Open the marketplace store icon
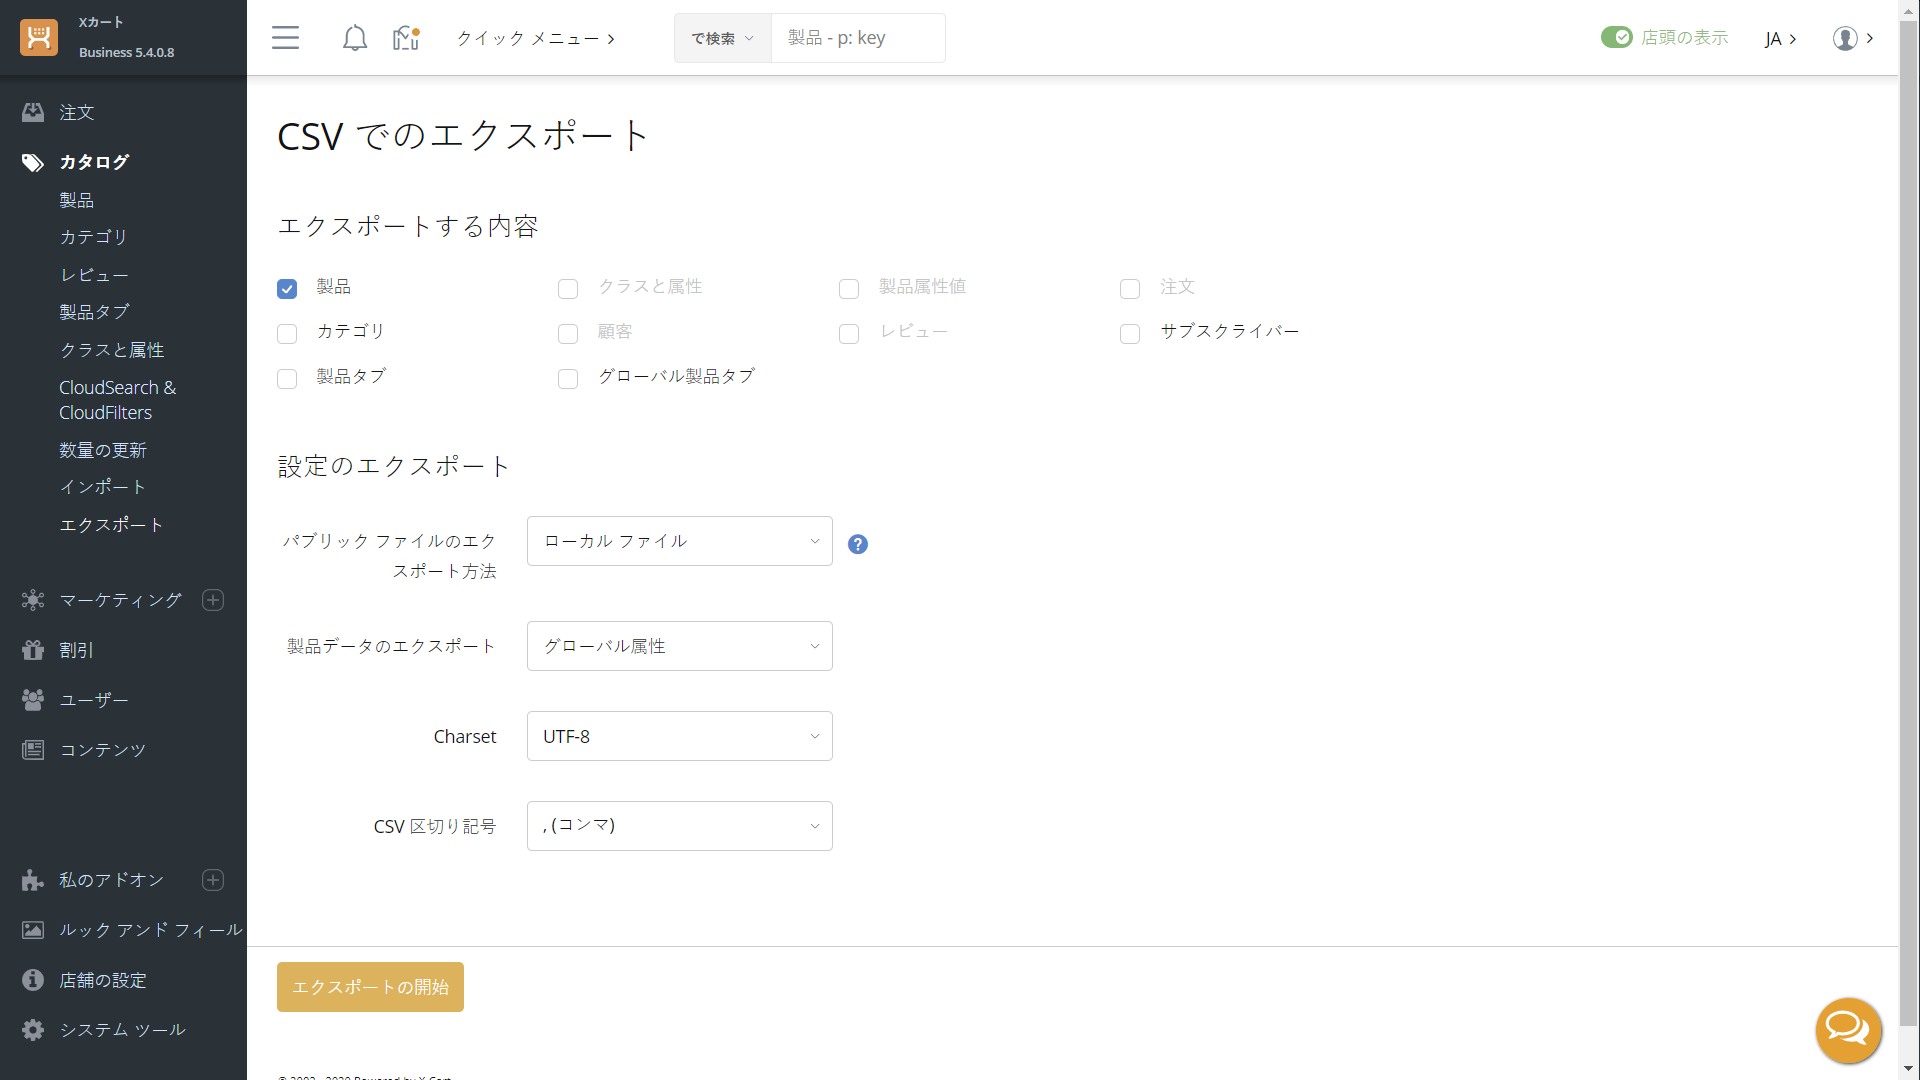This screenshot has height=1080, width=1920. point(405,38)
